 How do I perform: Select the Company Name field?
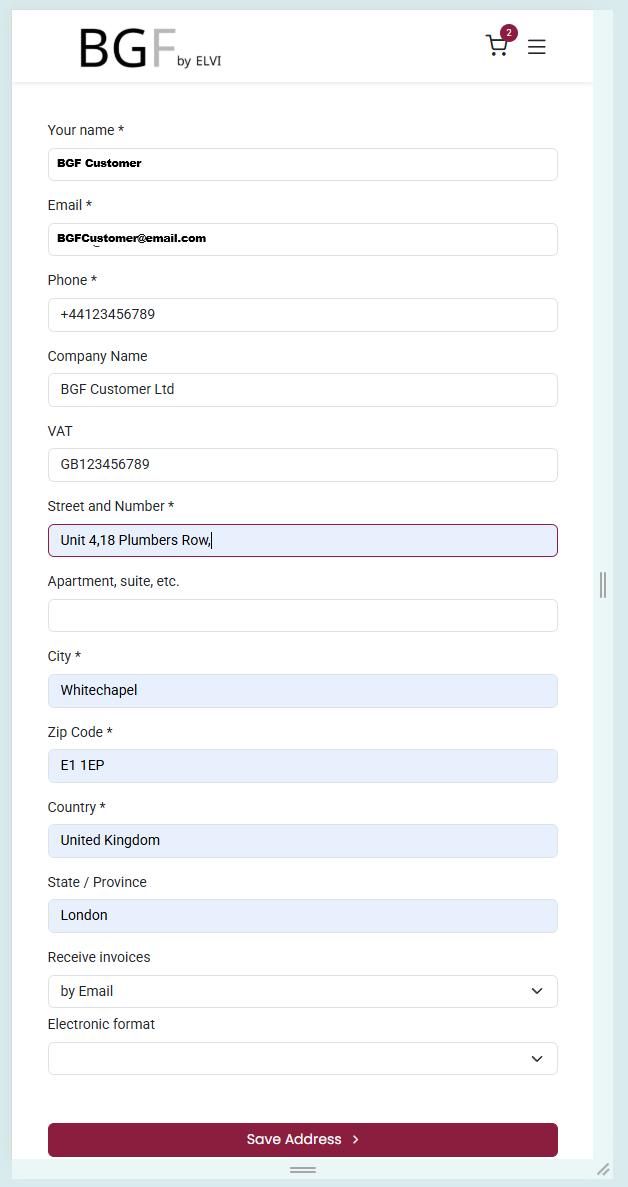302,390
